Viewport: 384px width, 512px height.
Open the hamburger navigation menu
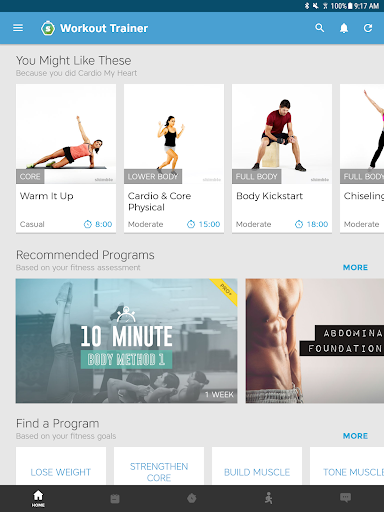18,28
